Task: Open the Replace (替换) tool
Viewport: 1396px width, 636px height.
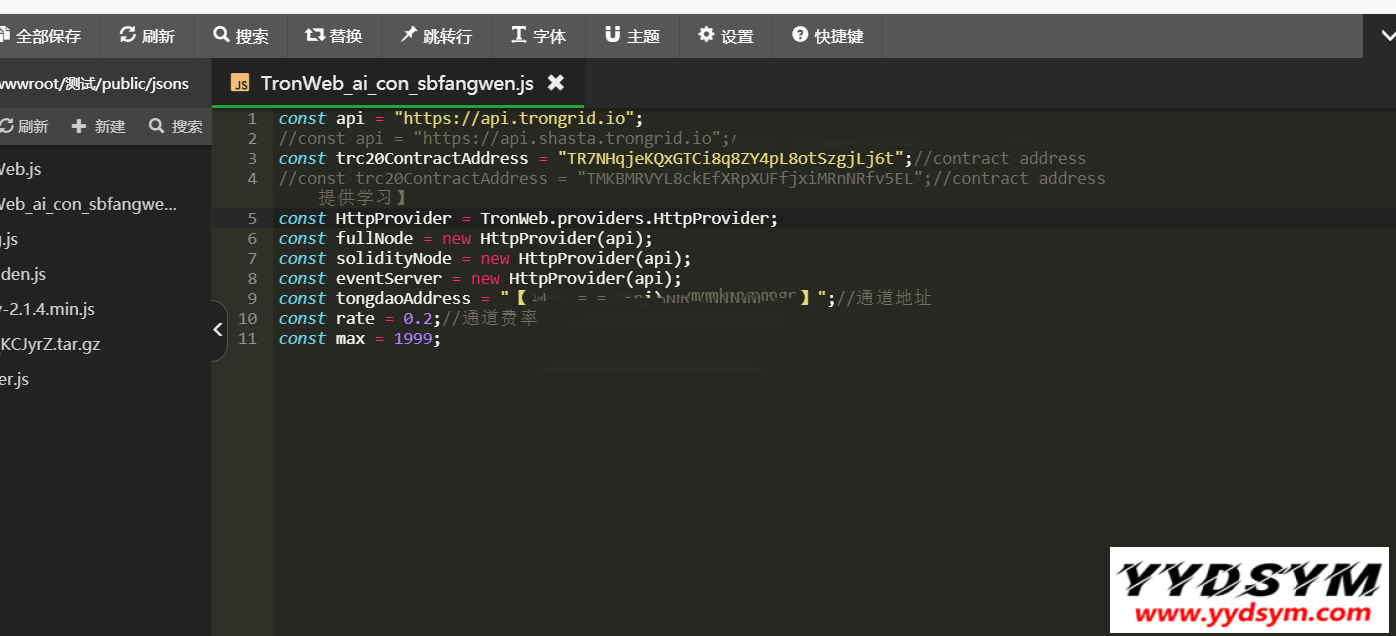Action: (x=315, y=36)
